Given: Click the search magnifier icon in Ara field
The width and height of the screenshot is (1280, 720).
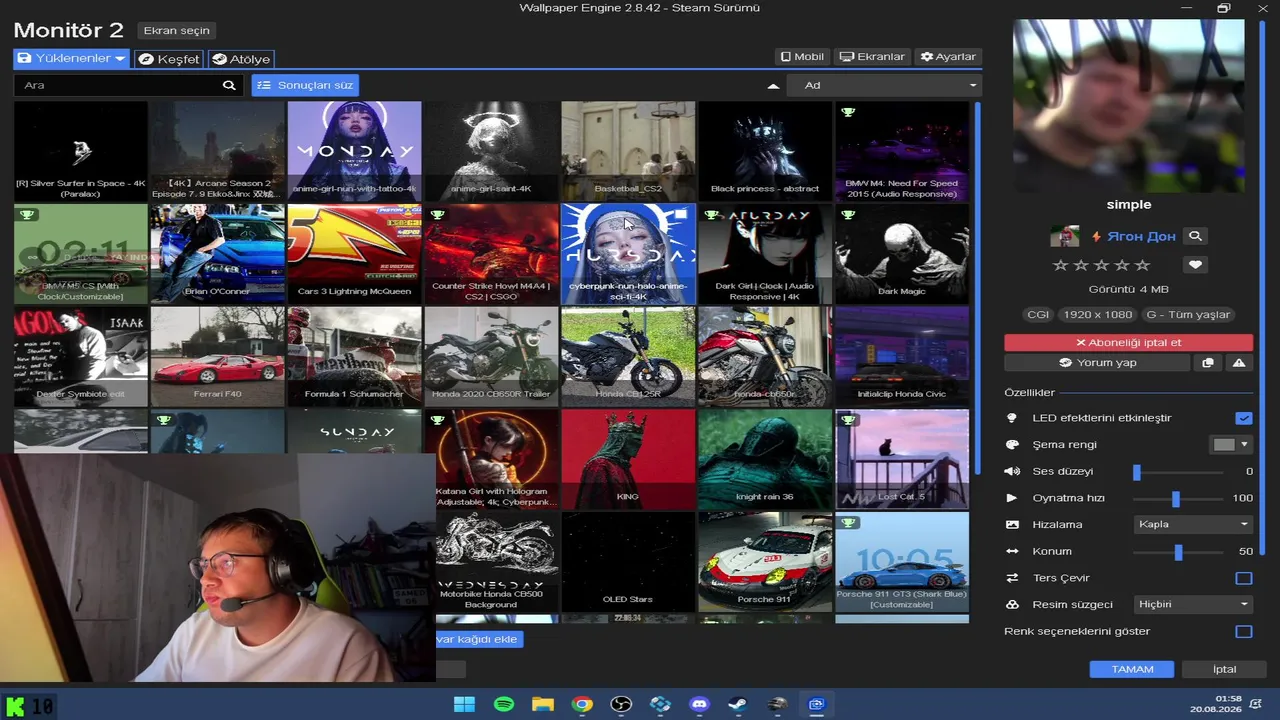Looking at the screenshot, I should coord(229,85).
